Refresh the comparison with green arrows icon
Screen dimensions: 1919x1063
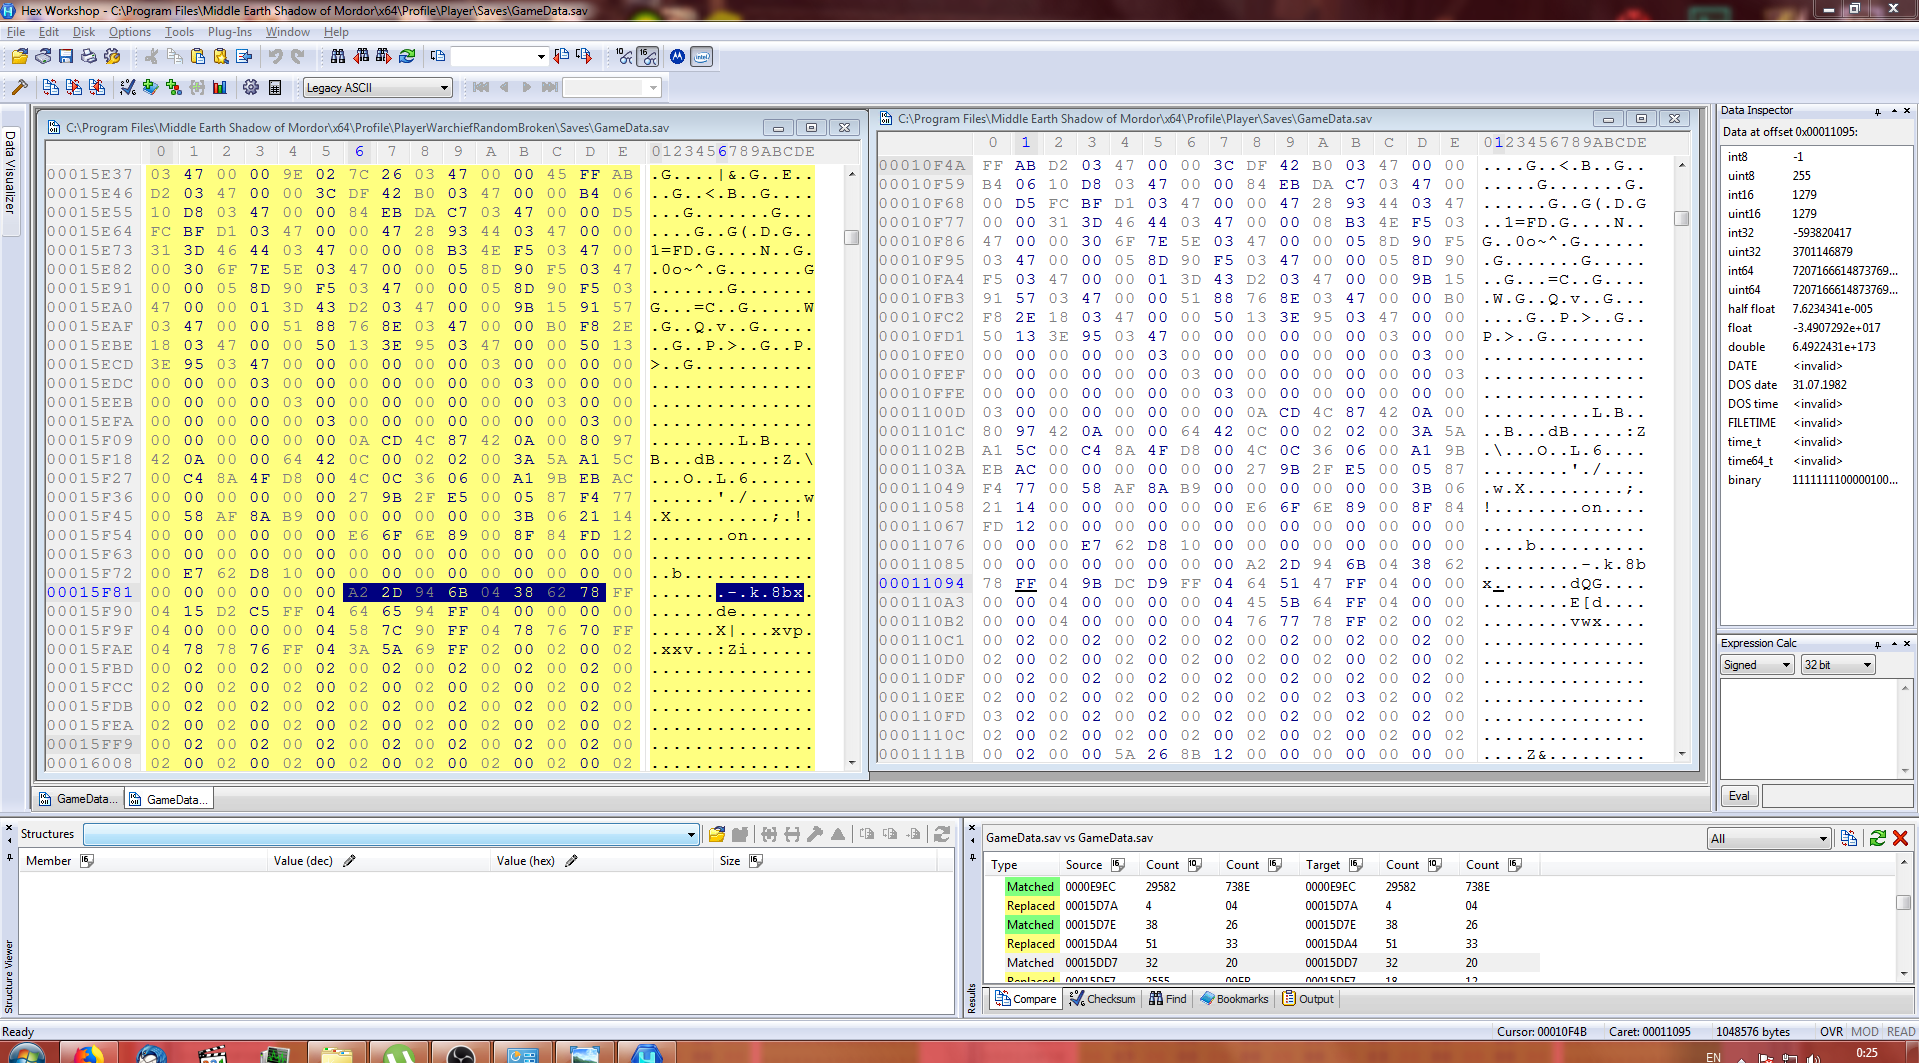coord(1877,838)
